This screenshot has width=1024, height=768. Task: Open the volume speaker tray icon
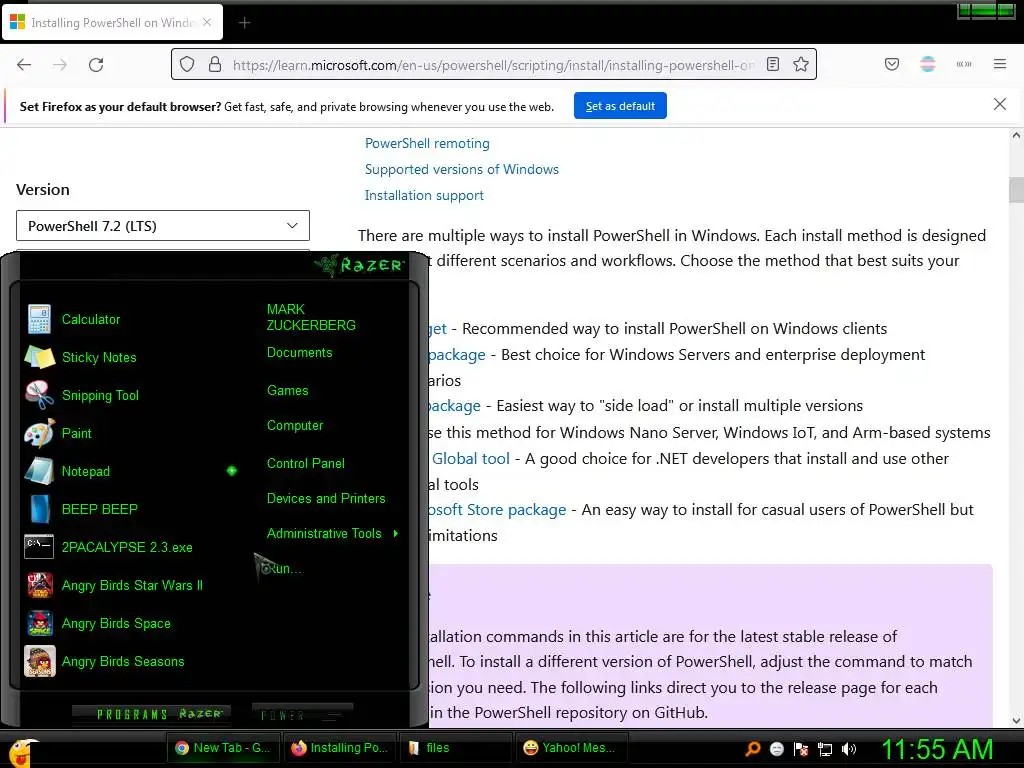pyautogui.click(x=849, y=749)
